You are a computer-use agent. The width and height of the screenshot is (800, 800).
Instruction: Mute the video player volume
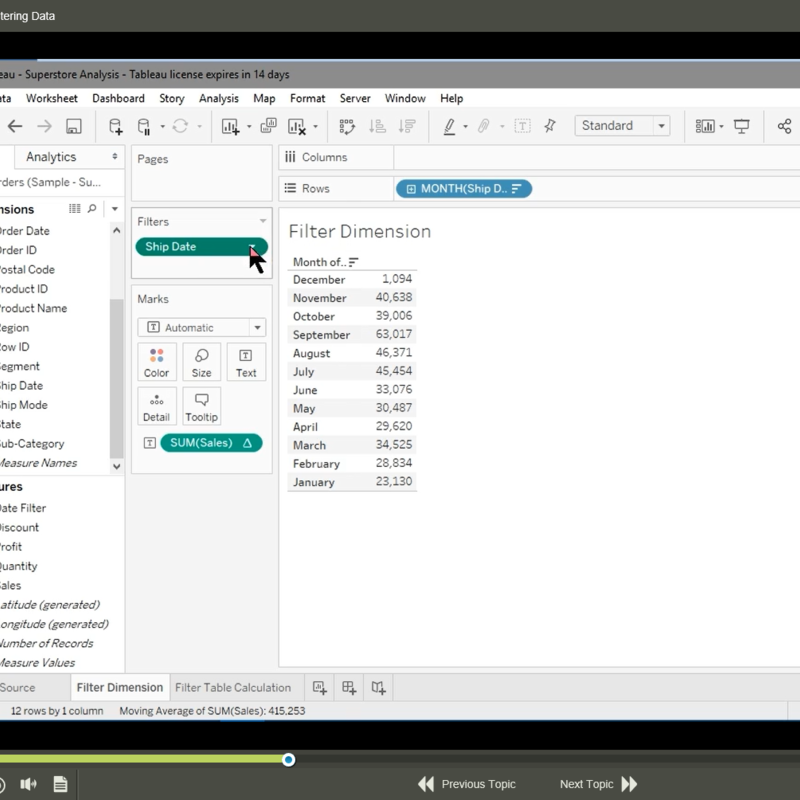click(x=28, y=784)
